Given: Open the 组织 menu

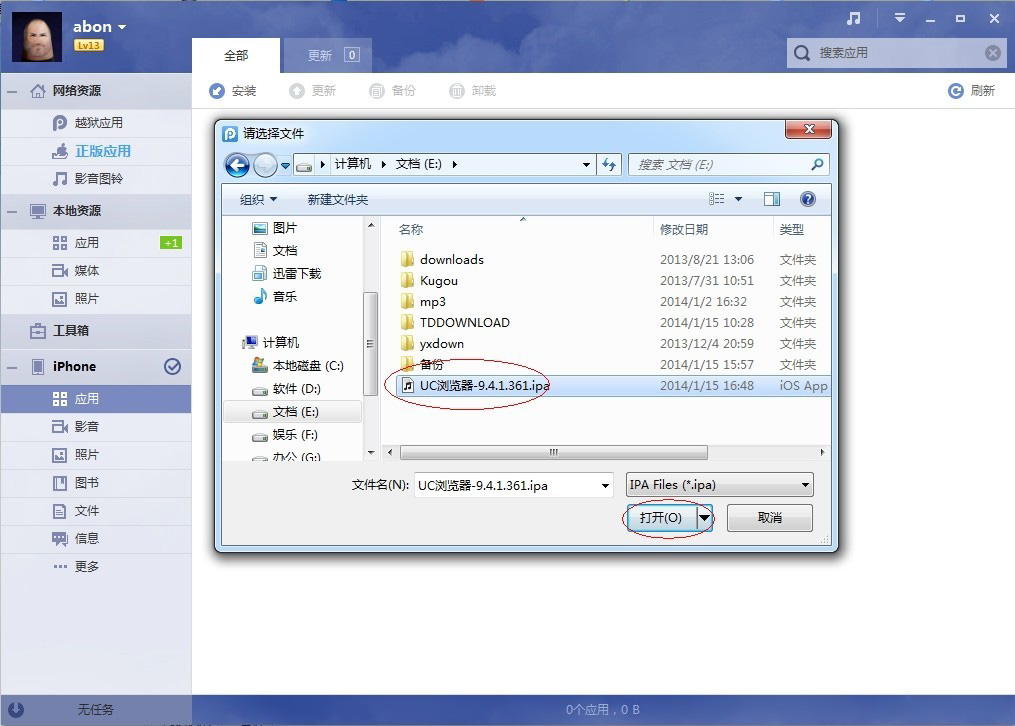Looking at the screenshot, I should 258,200.
